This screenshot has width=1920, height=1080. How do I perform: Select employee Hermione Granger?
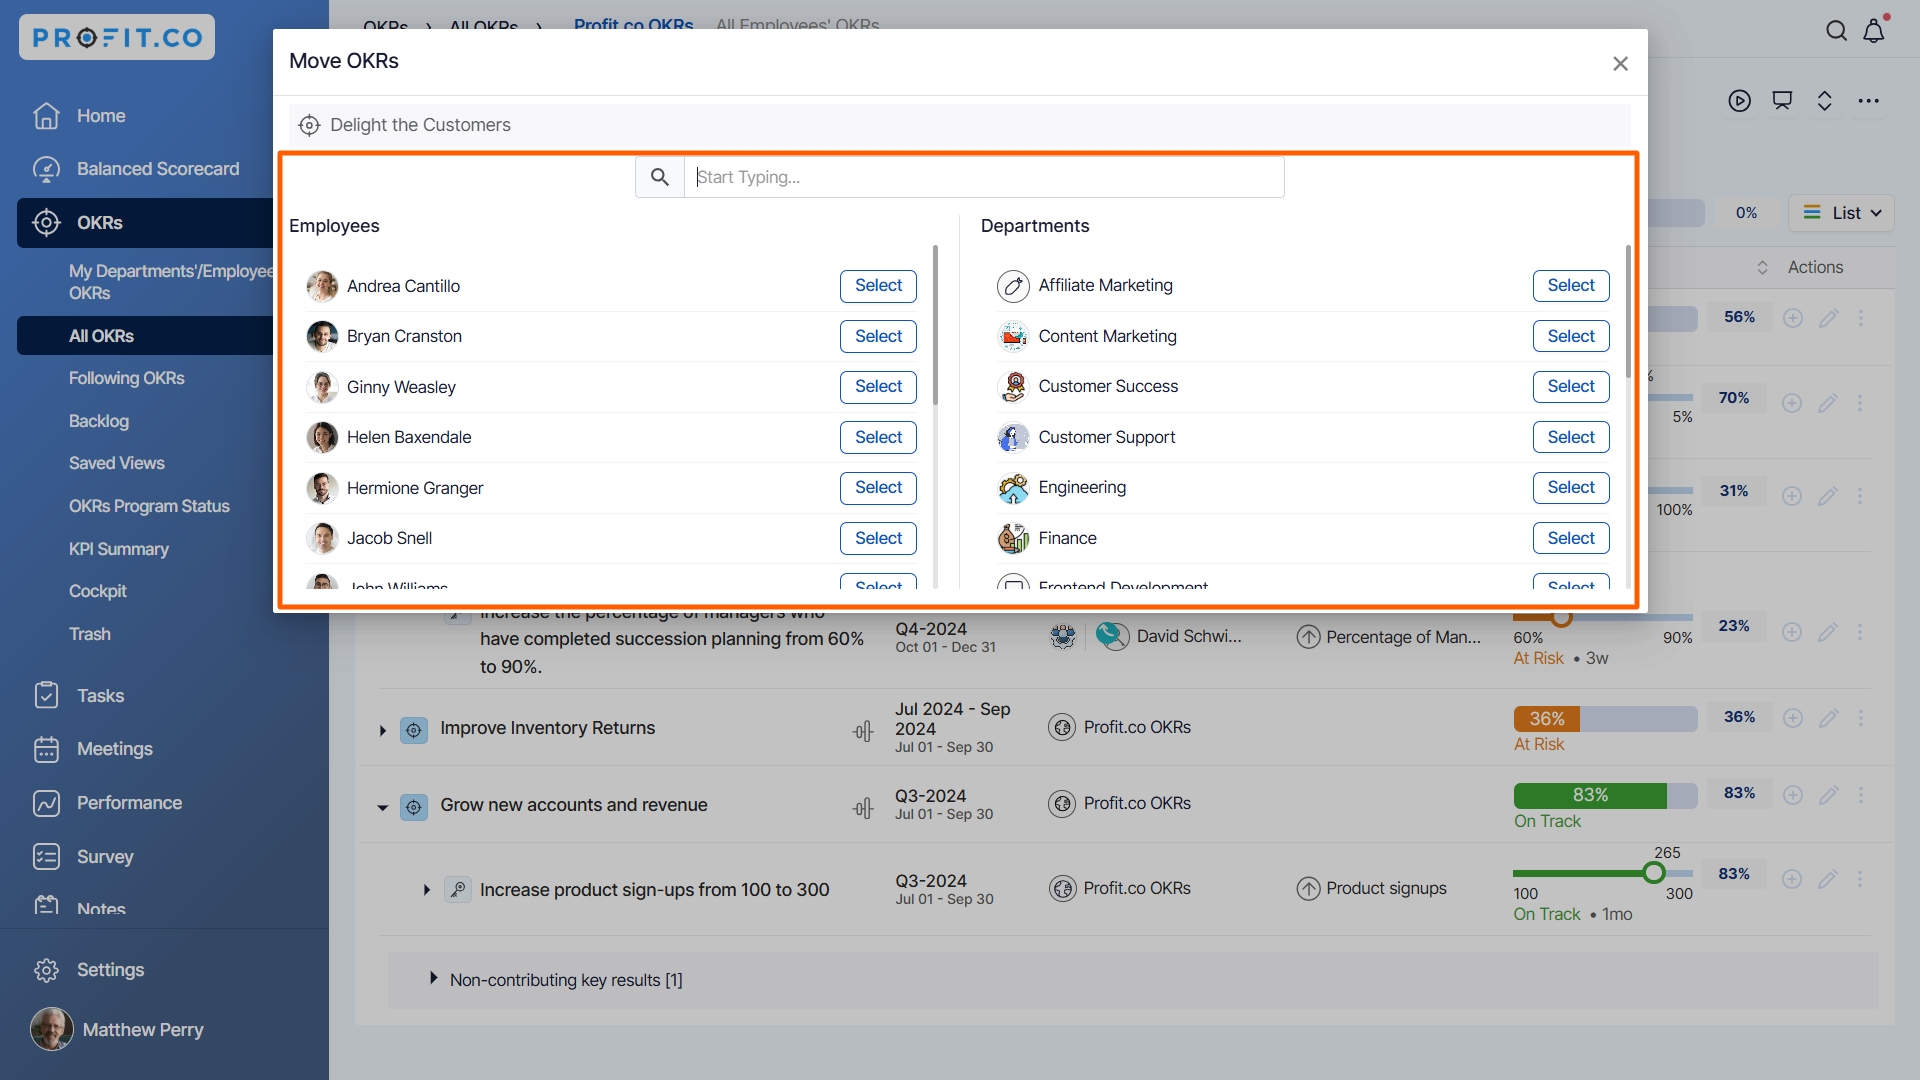[x=877, y=488]
